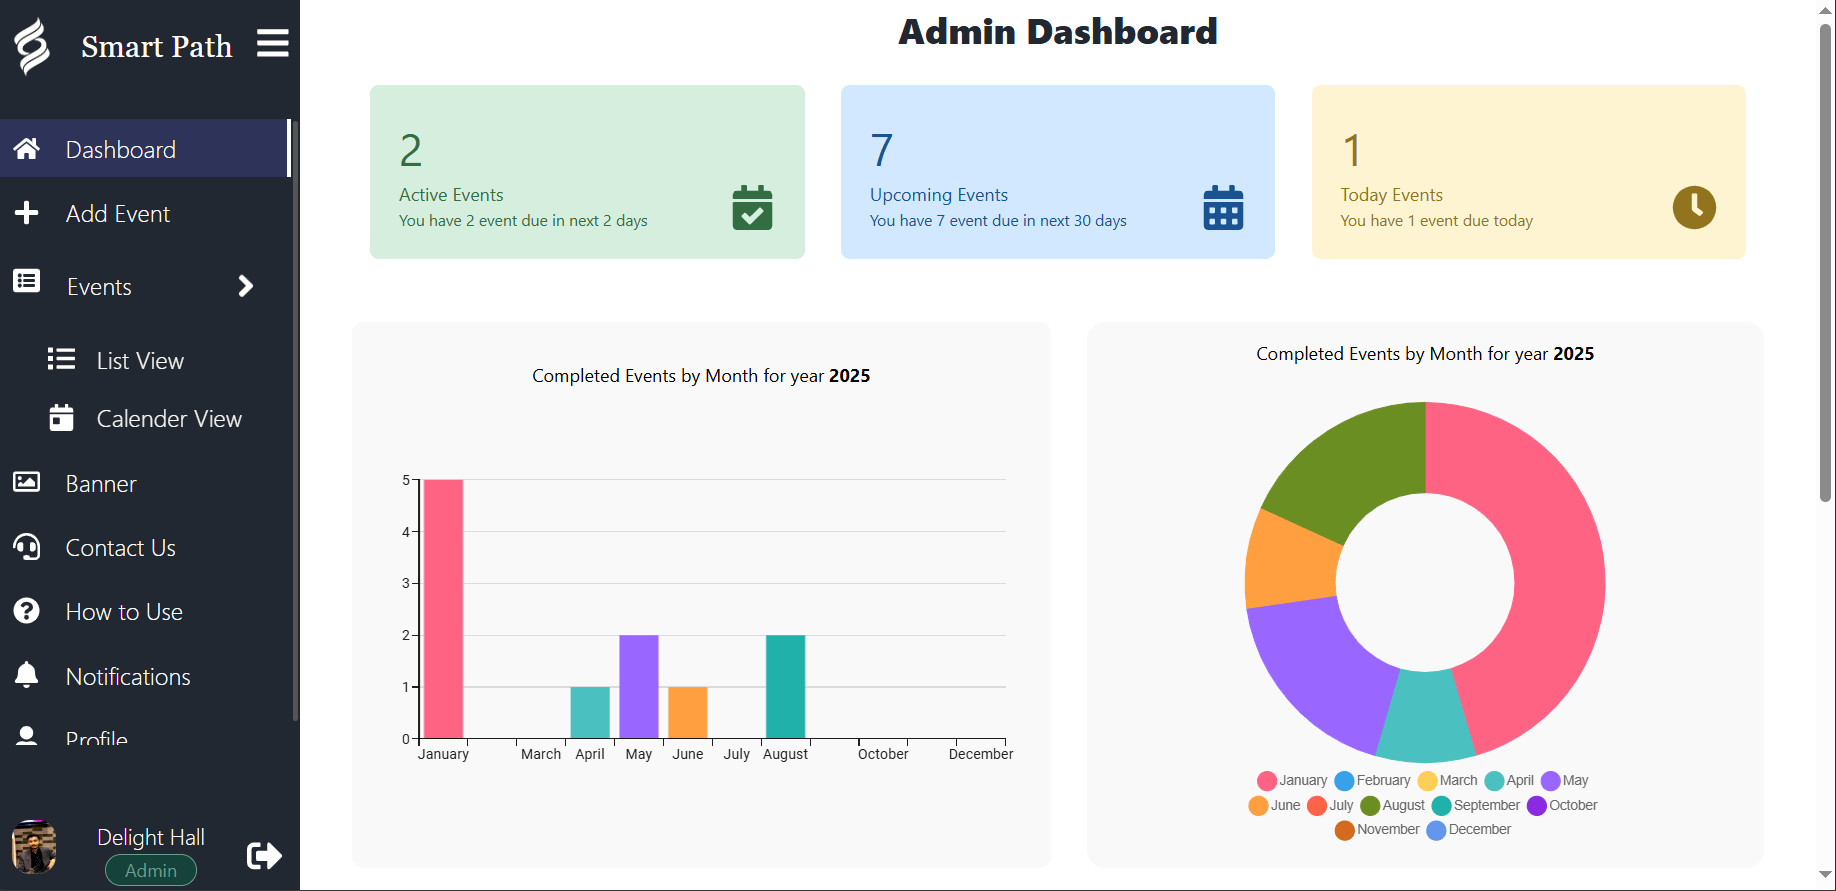Collapse the Events submenu chevron

pos(246,287)
